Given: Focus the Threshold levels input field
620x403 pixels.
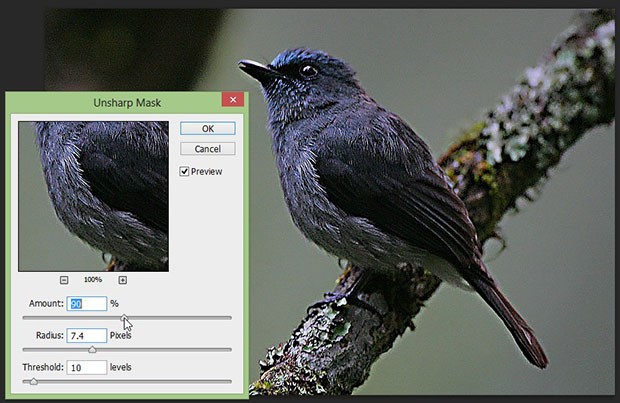Looking at the screenshot, I should click(87, 367).
